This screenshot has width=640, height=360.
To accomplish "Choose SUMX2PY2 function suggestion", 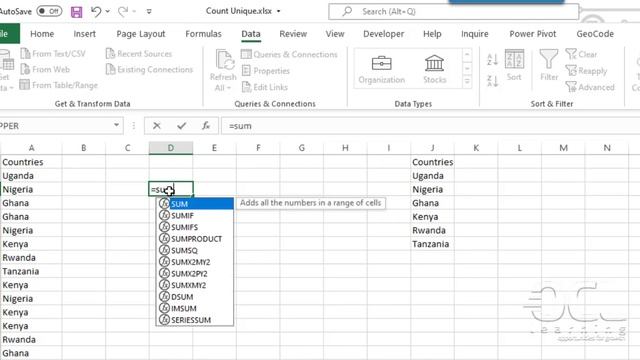I will [195, 273].
